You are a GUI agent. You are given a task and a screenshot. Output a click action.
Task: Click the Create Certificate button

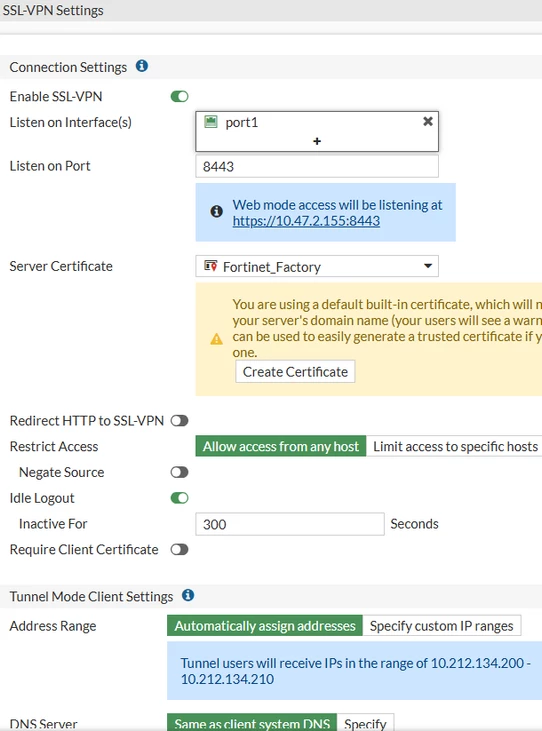[295, 372]
